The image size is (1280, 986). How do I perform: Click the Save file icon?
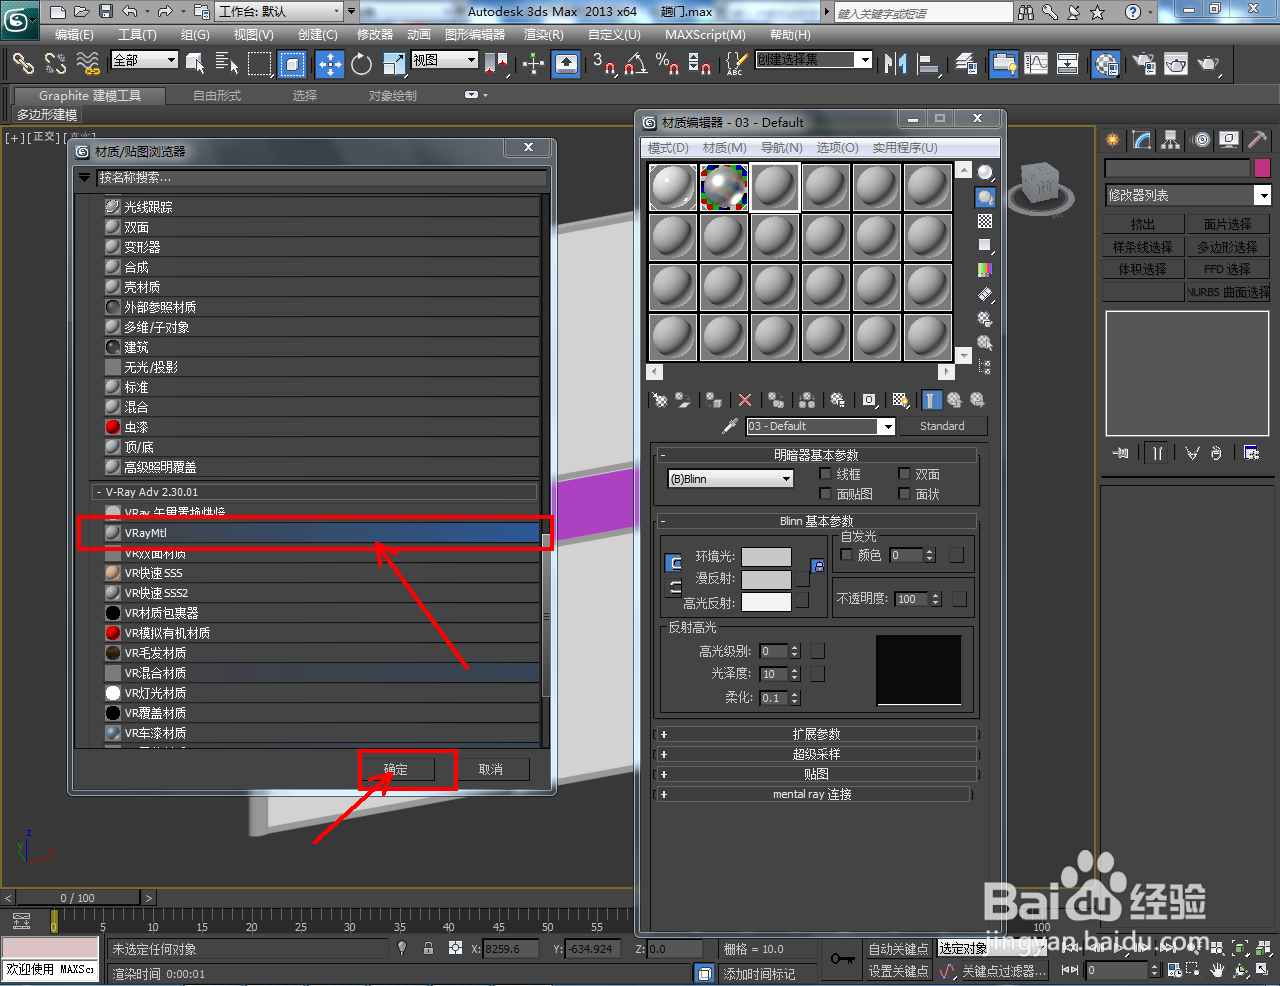pyautogui.click(x=105, y=12)
